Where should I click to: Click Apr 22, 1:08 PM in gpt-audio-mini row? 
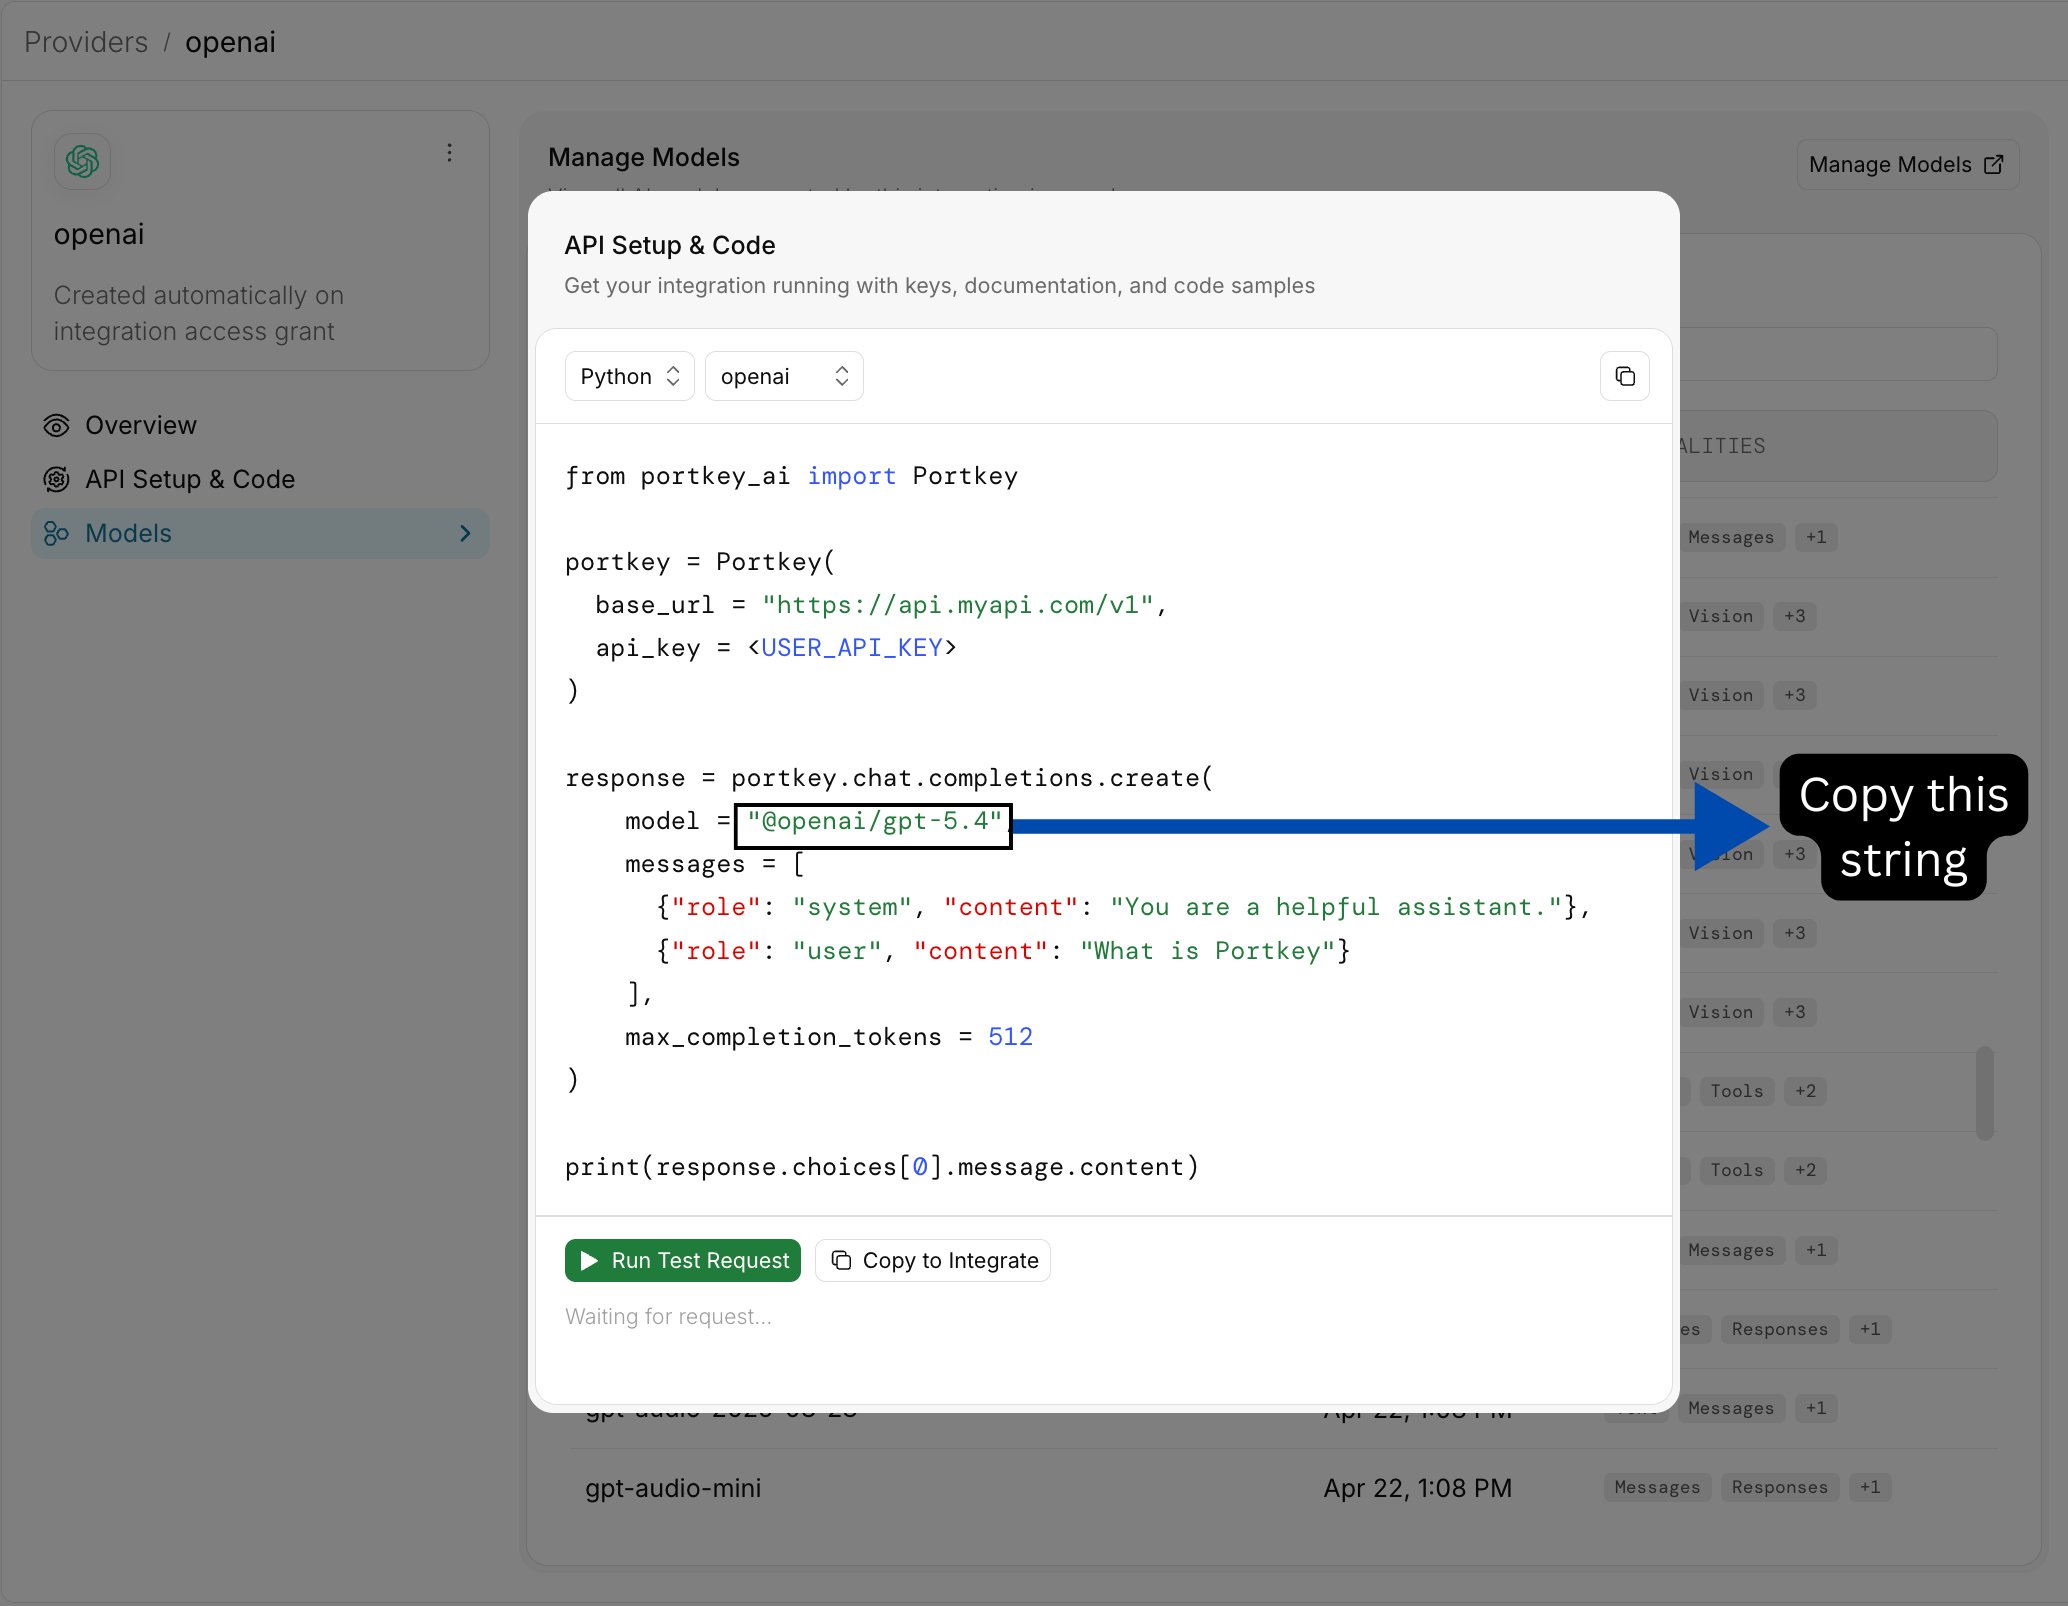pos(1417,1488)
